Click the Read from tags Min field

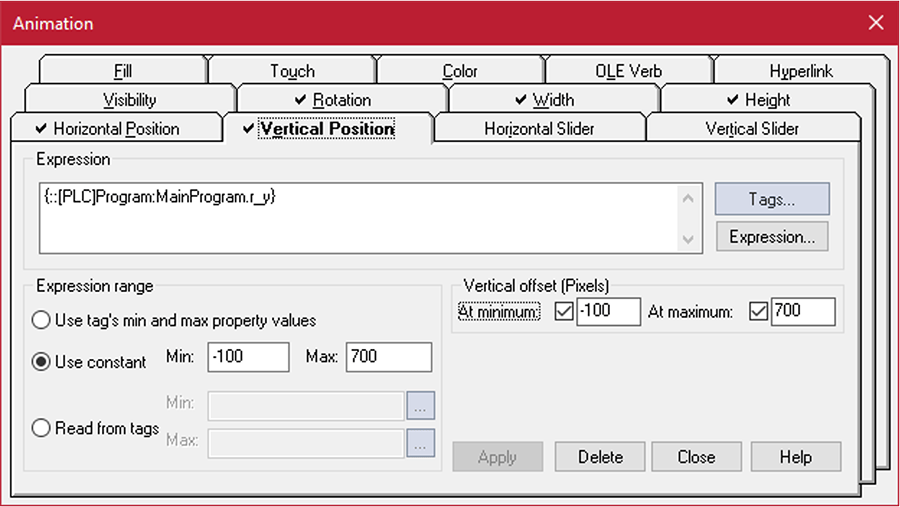pyautogui.click(x=306, y=405)
